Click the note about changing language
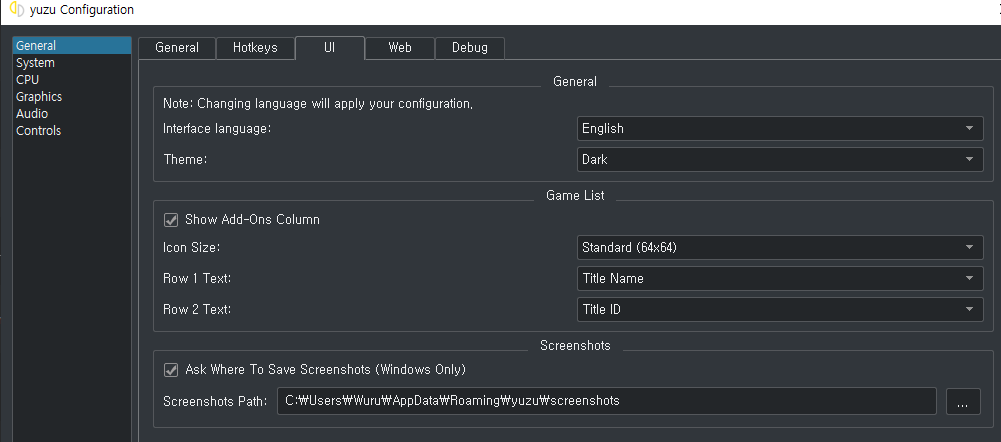This screenshot has height=442, width=1001. pos(318,103)
